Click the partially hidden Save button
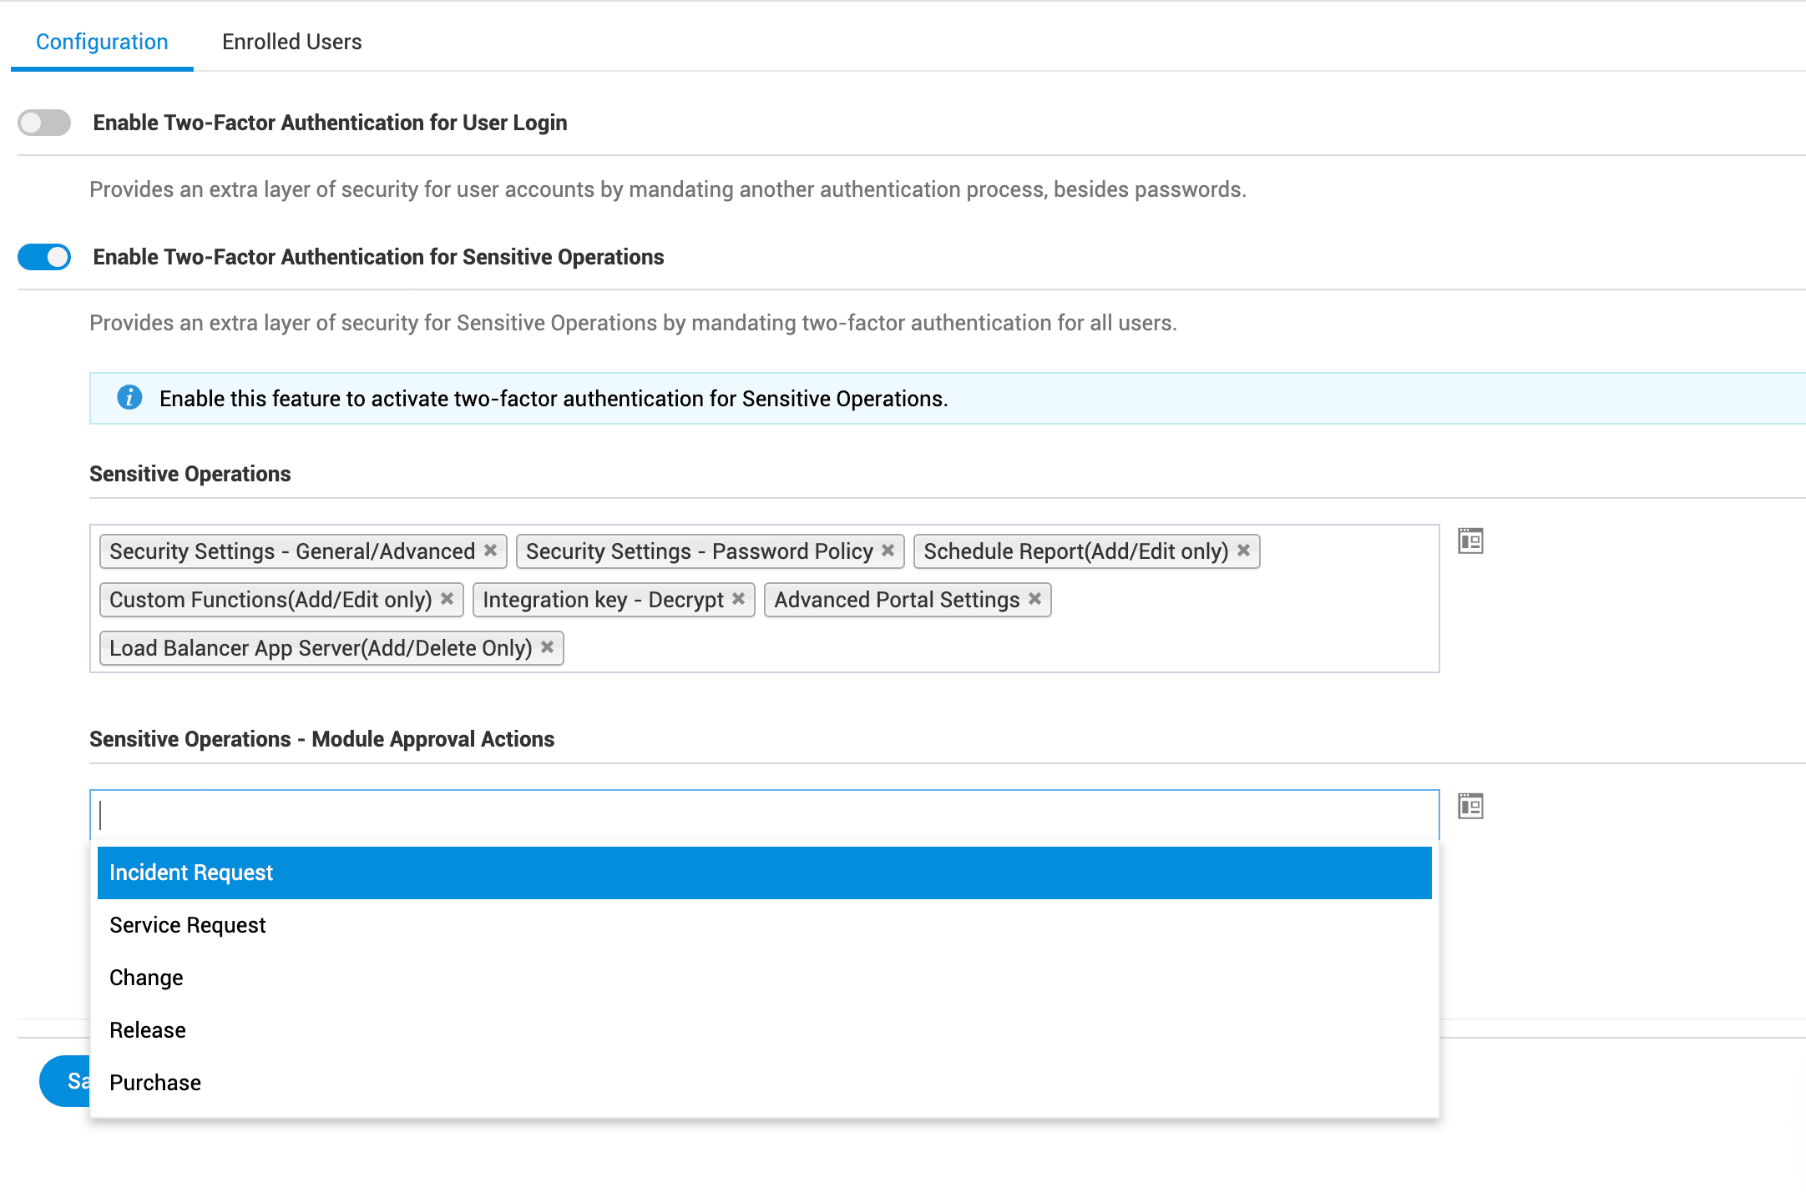1806x1196 pixels. (66, 1081)
